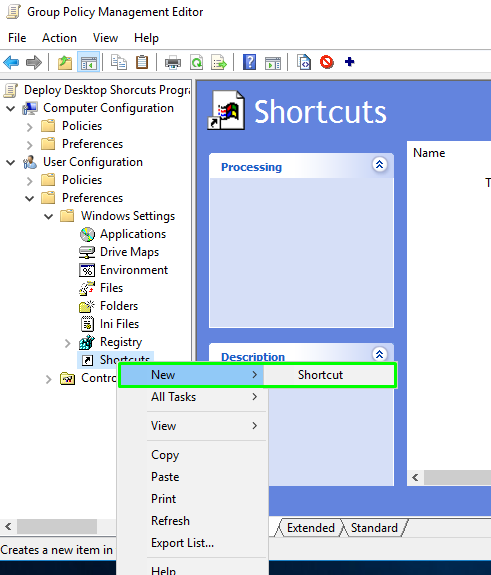Select the Deploy Desktop Shorcuts root node

[x=107, y=90]
